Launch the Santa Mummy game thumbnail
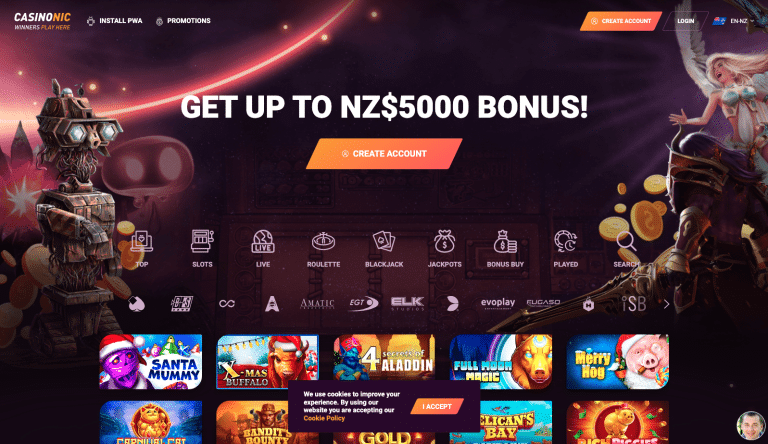The height and width of the screenshot is (444, 768). [151, 362]
